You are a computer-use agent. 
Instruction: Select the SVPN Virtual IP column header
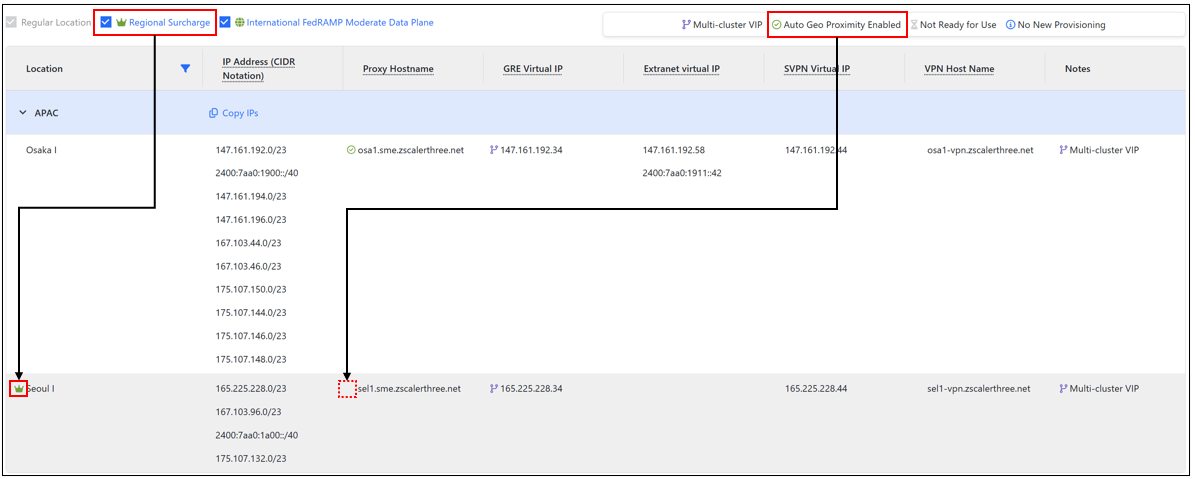point(818,69)
